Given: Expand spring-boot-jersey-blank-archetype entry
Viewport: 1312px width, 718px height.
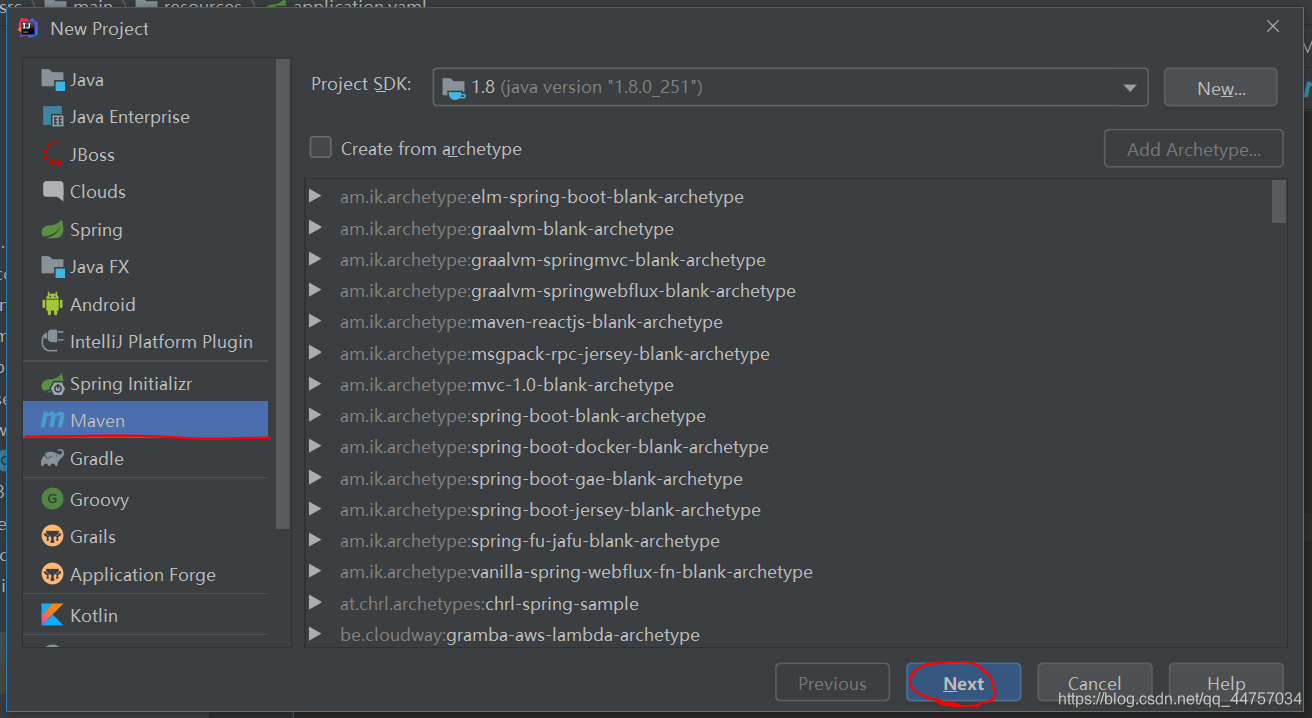Looking at the screenshot, I should pyautogui.click(x=316, y=509).
